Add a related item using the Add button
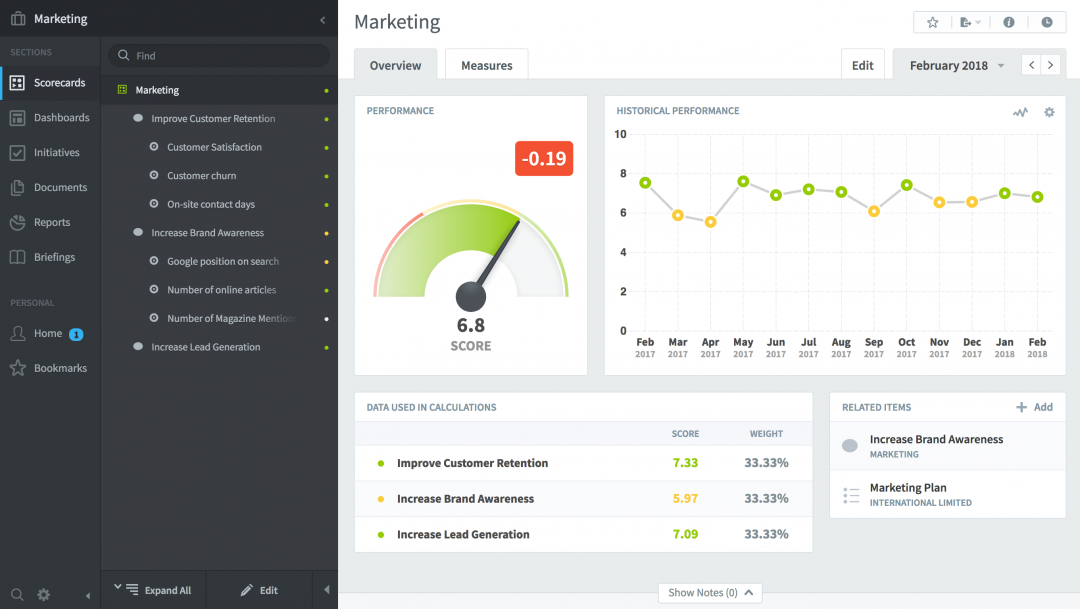 pyautogui.click(x=1033, y=407)
